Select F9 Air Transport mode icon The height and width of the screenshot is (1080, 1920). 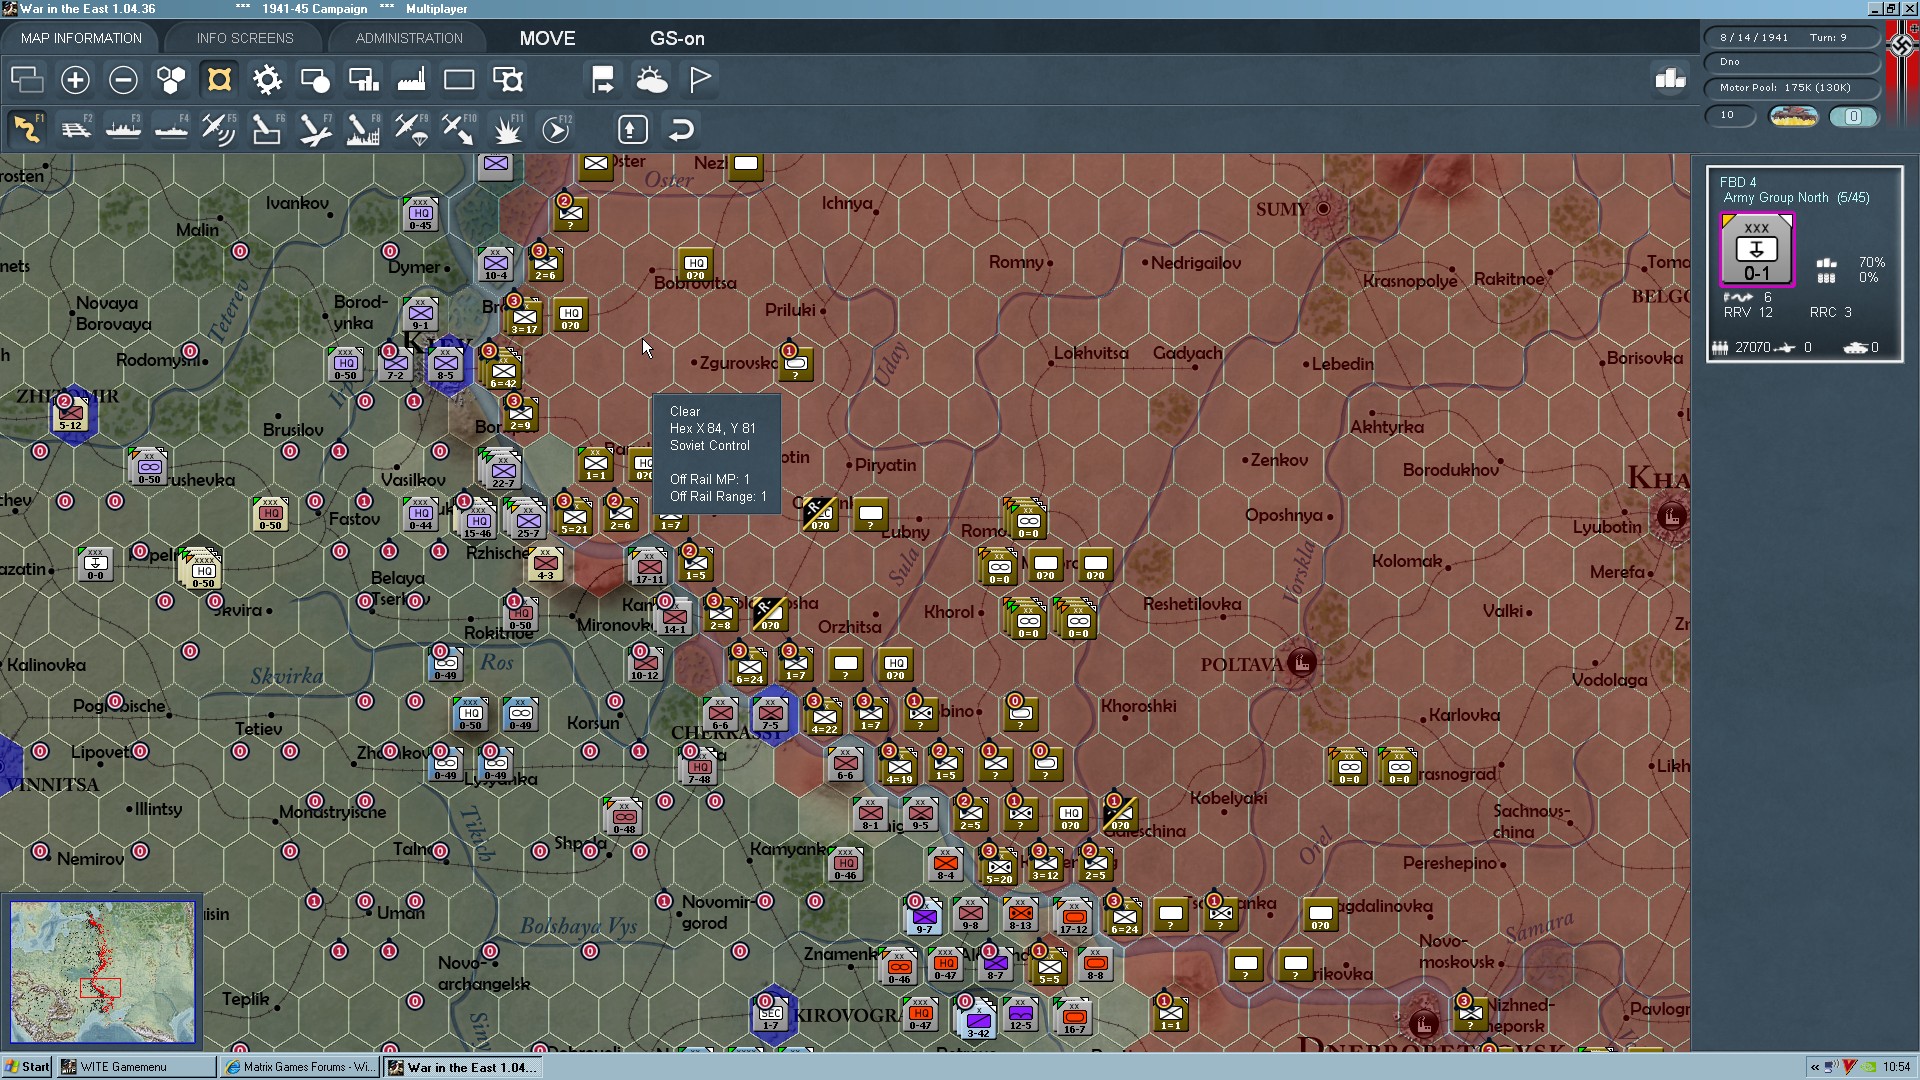pos(411,129)
